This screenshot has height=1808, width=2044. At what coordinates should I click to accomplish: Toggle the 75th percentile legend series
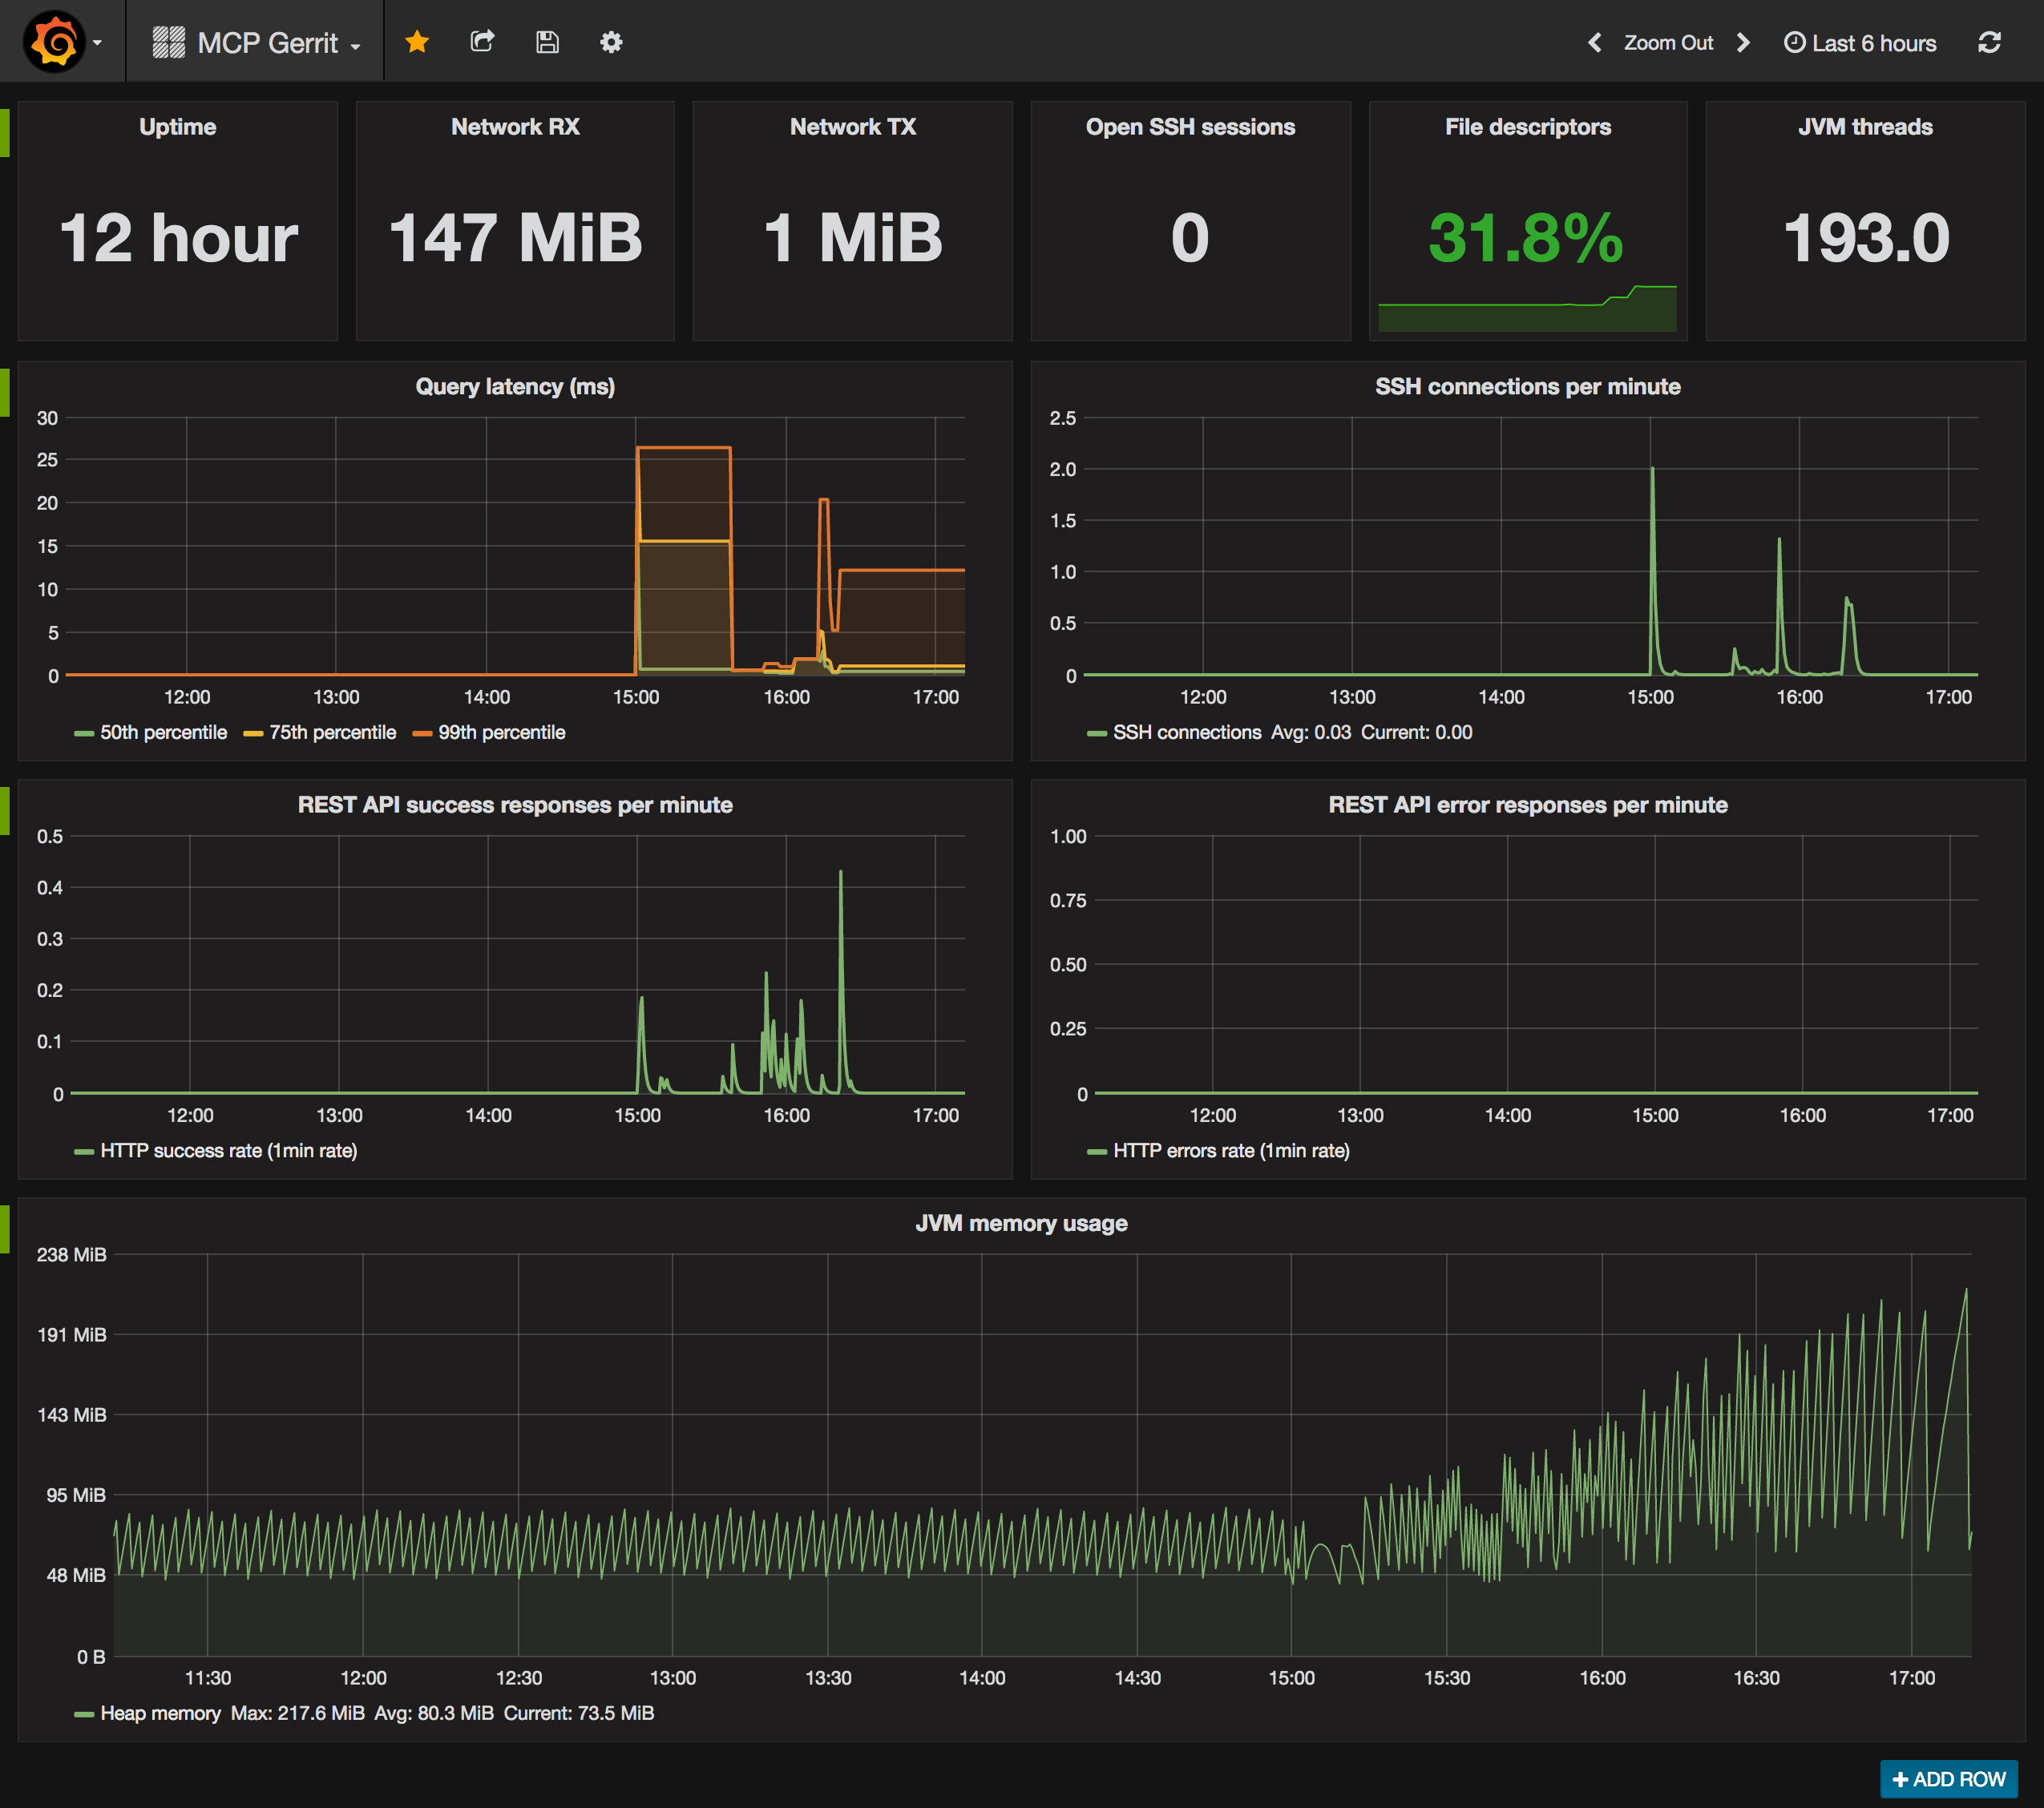332,733
